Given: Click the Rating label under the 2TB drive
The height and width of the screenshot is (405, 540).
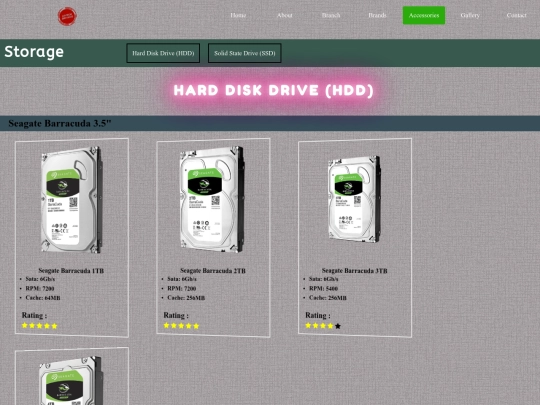Looking at the screenshot, I should pos(176,315).
